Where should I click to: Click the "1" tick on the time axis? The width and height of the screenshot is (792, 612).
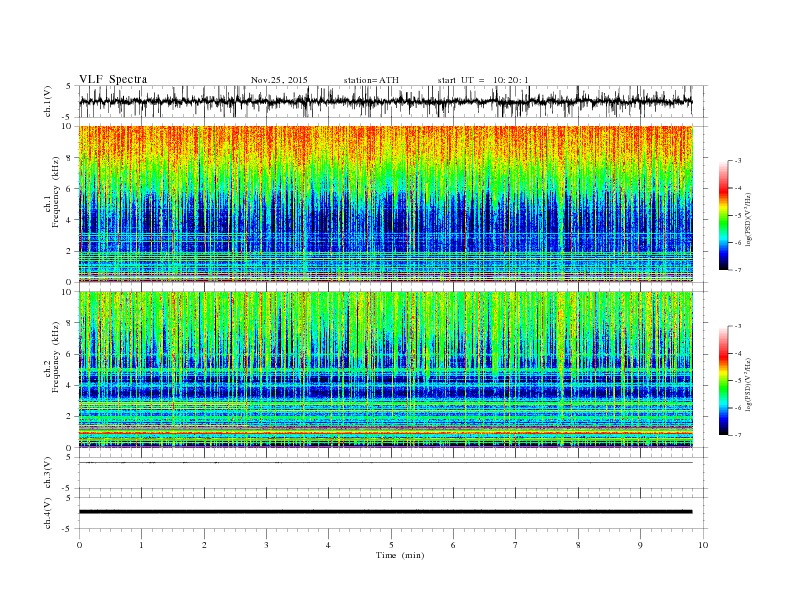[x=141, y=545]
